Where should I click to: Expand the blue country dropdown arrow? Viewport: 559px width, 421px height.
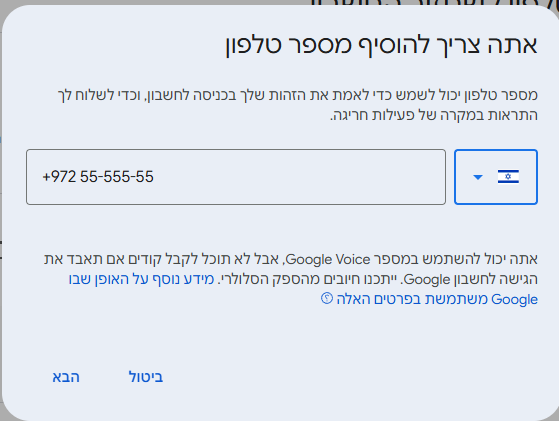tap(478, 177)
